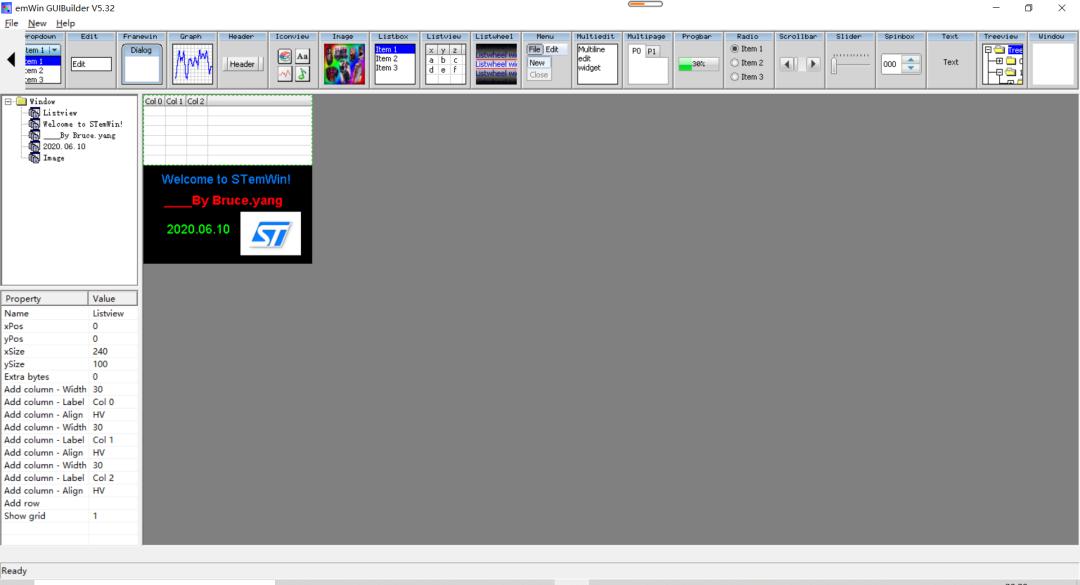Click the left arrow to scroll widget palette
1080x585 pixels.
point(11,60)
